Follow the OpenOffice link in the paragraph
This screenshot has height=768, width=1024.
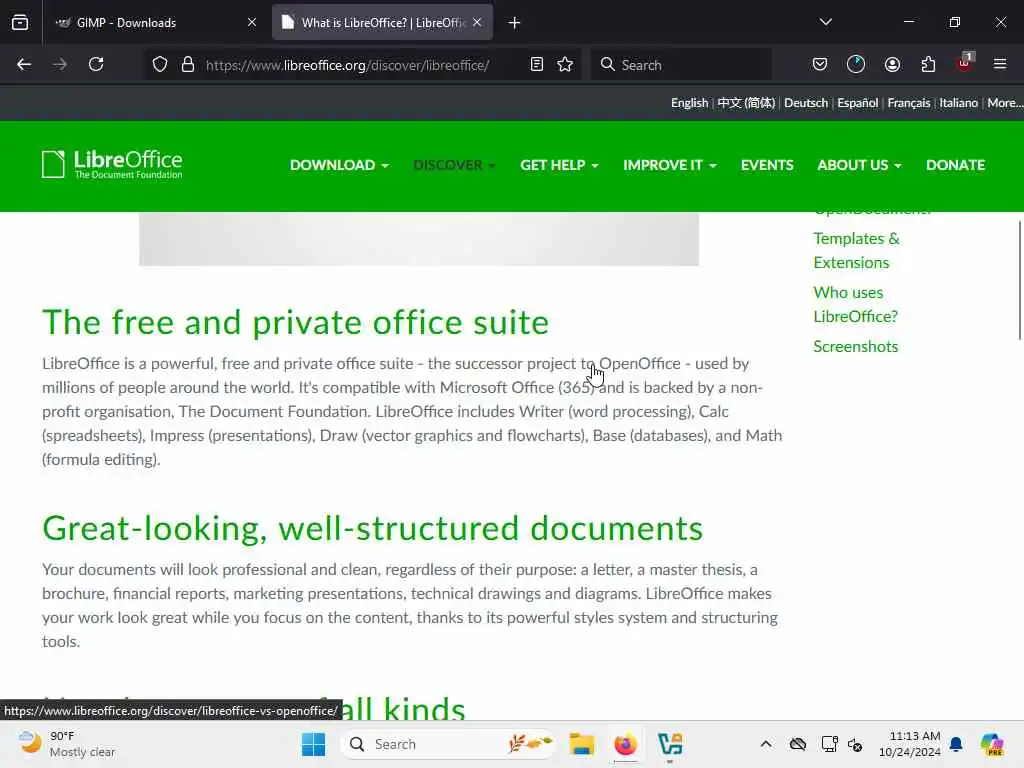coord(639,363)
